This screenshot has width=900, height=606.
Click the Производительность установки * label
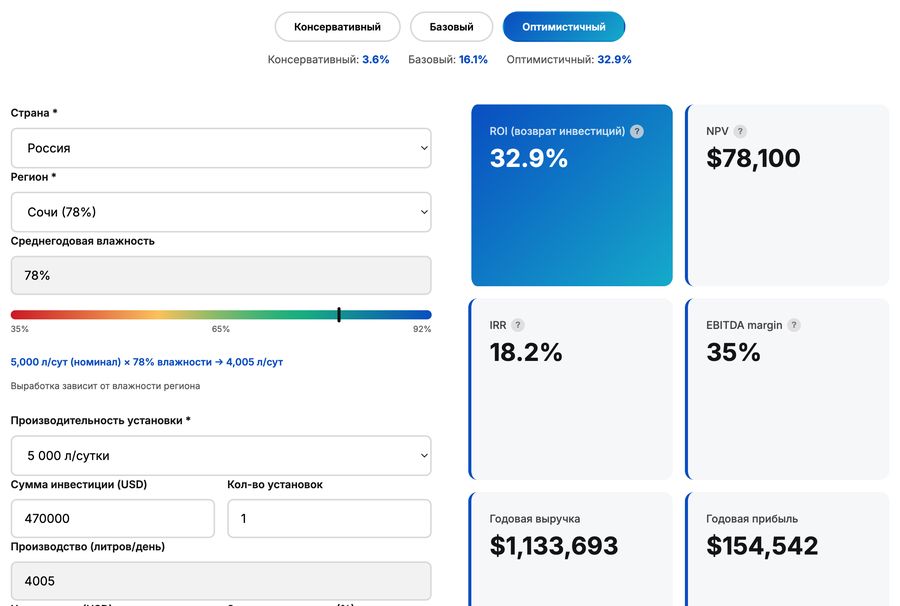click(100, 421)
